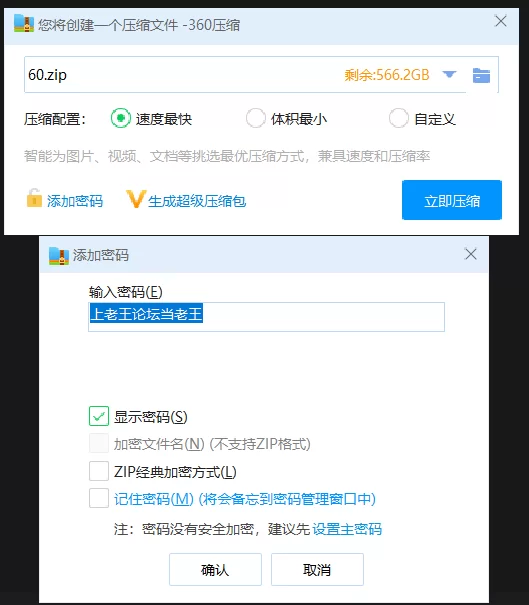Select the 速度最快 radio option

(x=121, y=118)
